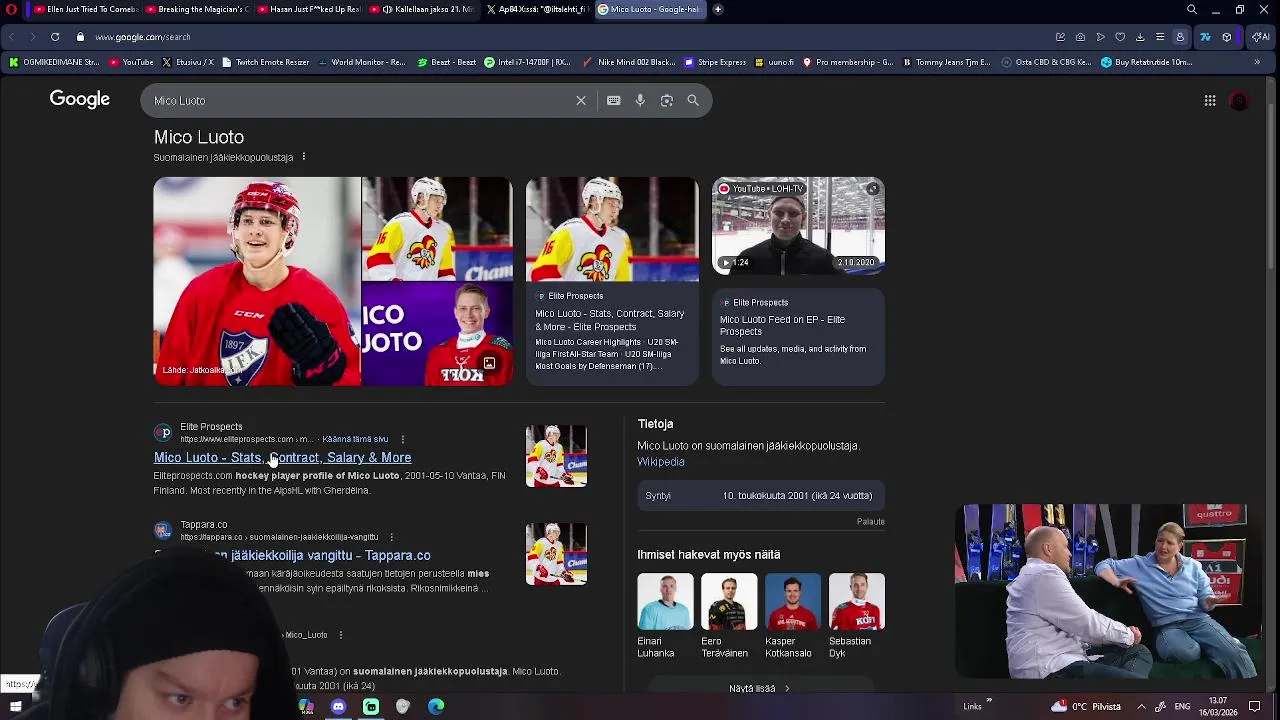Select Einari Luhanka in related people
The width and height of the screenshot is (1280, 720).
pos(665,616)
